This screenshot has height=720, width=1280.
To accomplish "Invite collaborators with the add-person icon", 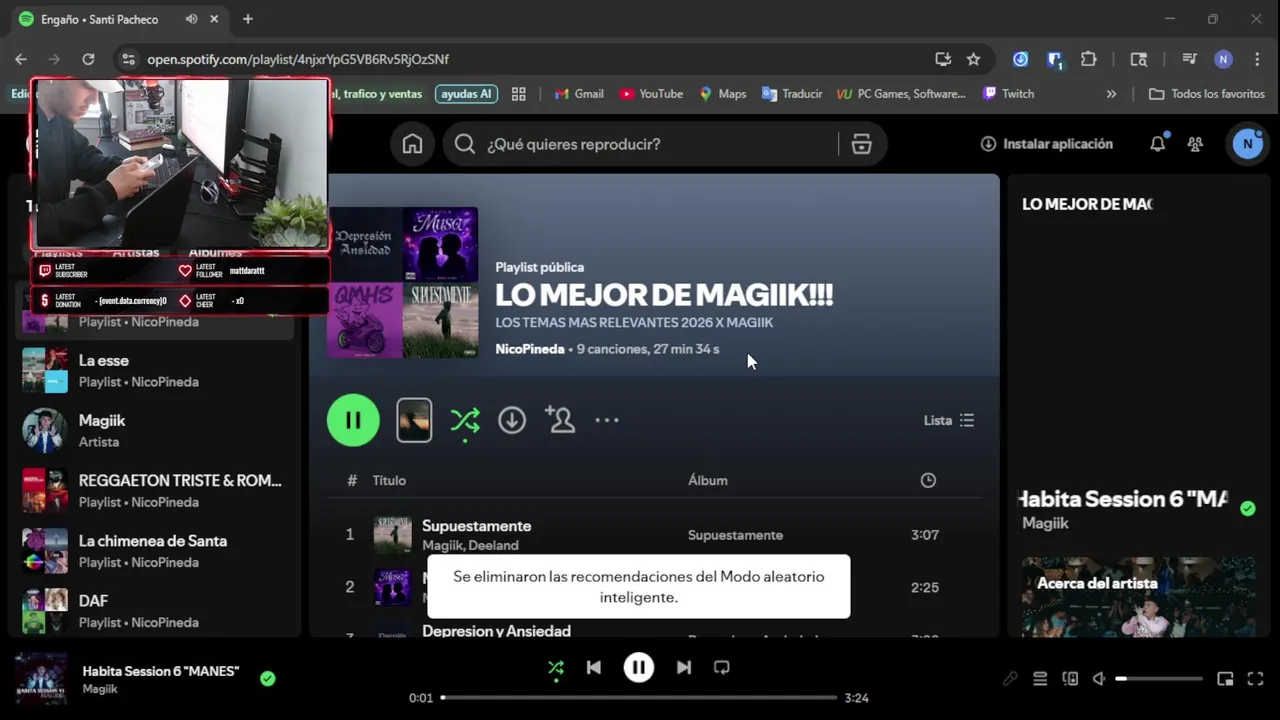I will (560, 419).
